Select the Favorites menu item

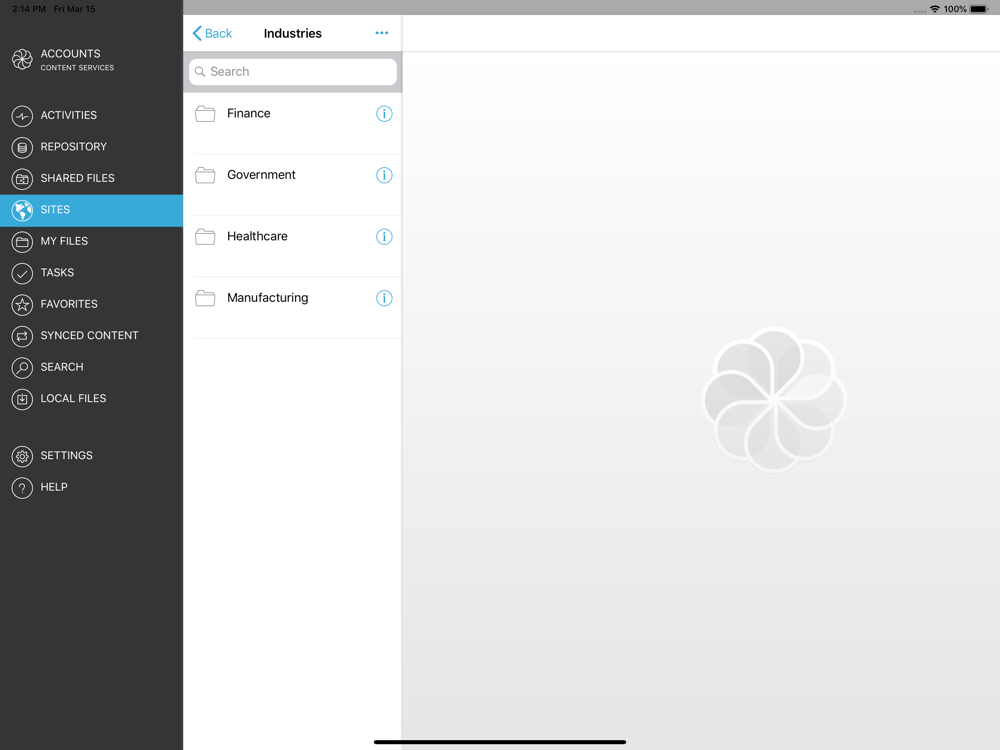pyautogui.click(x=91, y=304)
